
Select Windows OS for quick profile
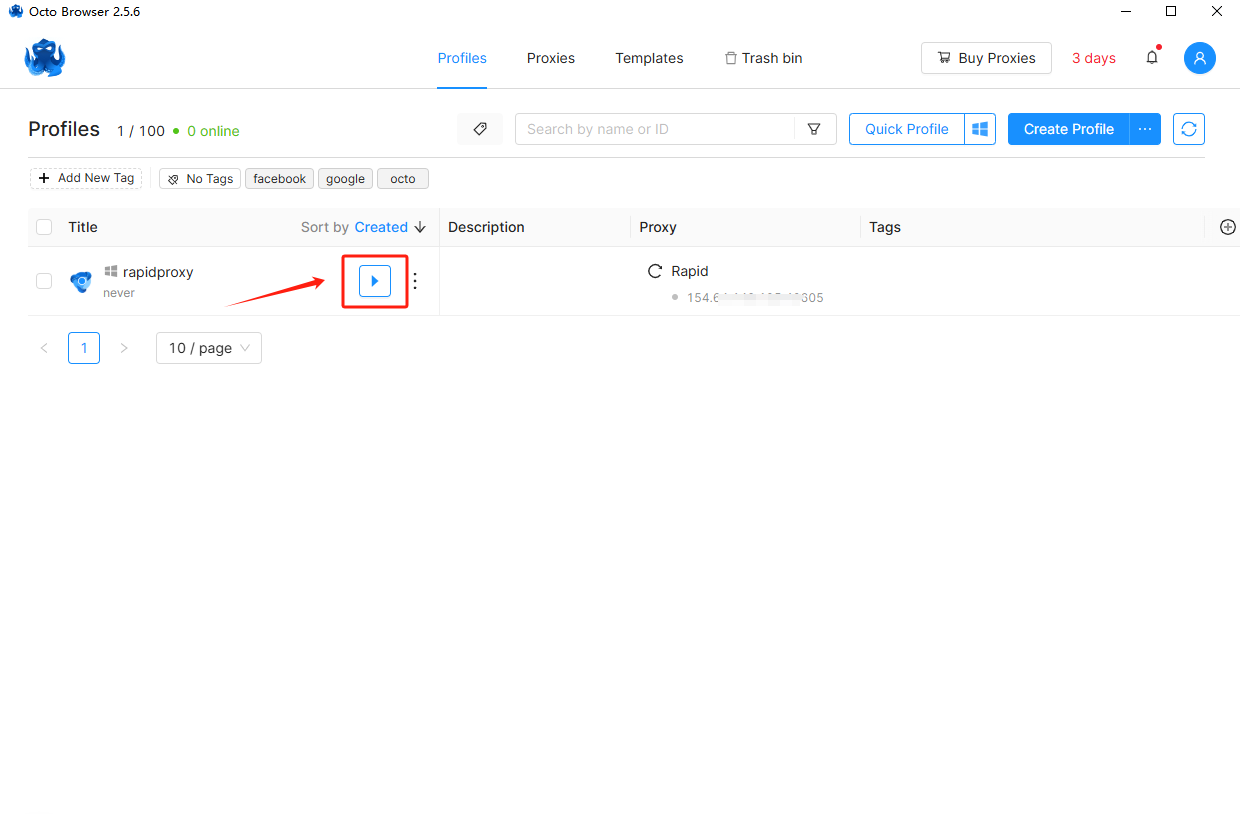click(x=980, y=129)
